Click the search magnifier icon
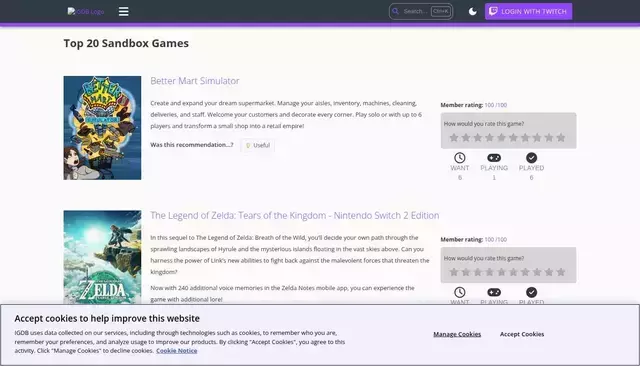 (396, 11)
